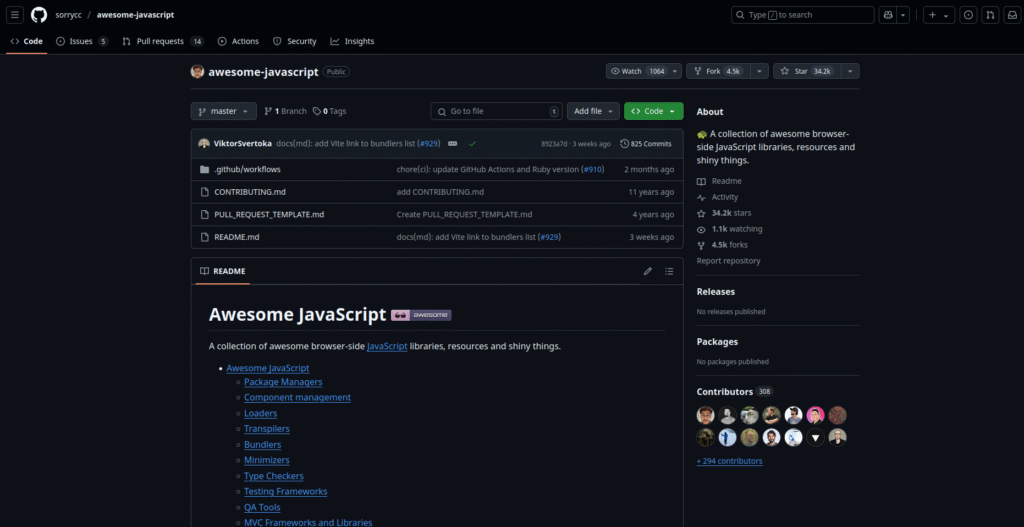Screen dimensions: 1024x527
Task: View 1.1k watching link
Action: [x=729, y=229]
